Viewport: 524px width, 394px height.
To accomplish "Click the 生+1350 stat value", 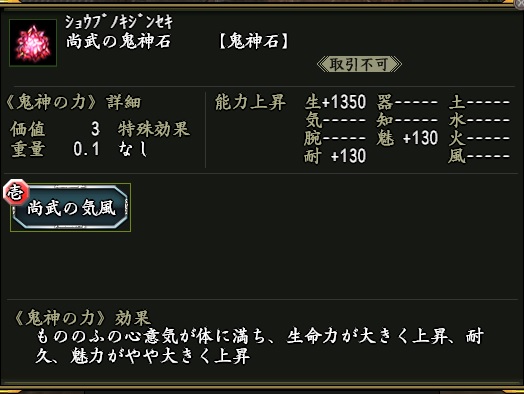I will coord(335,102).
